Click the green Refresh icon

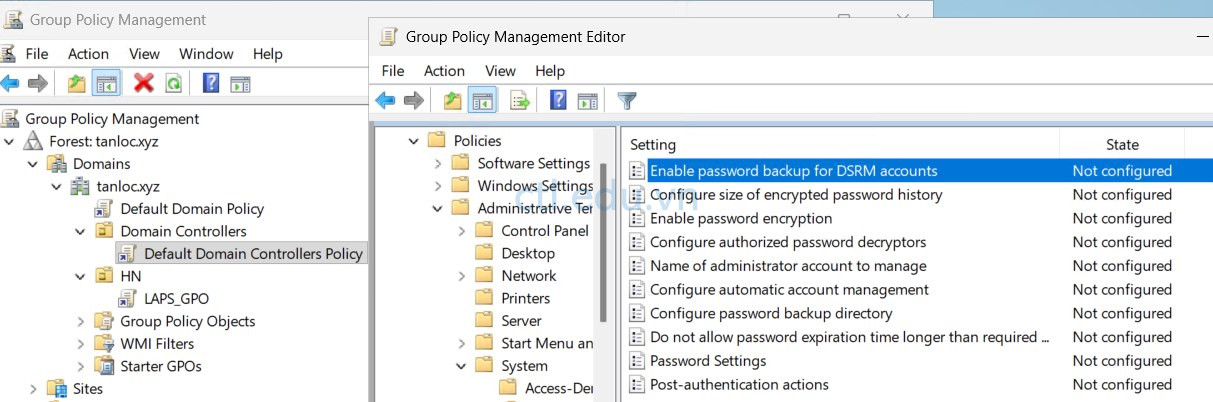pos(173,83)
